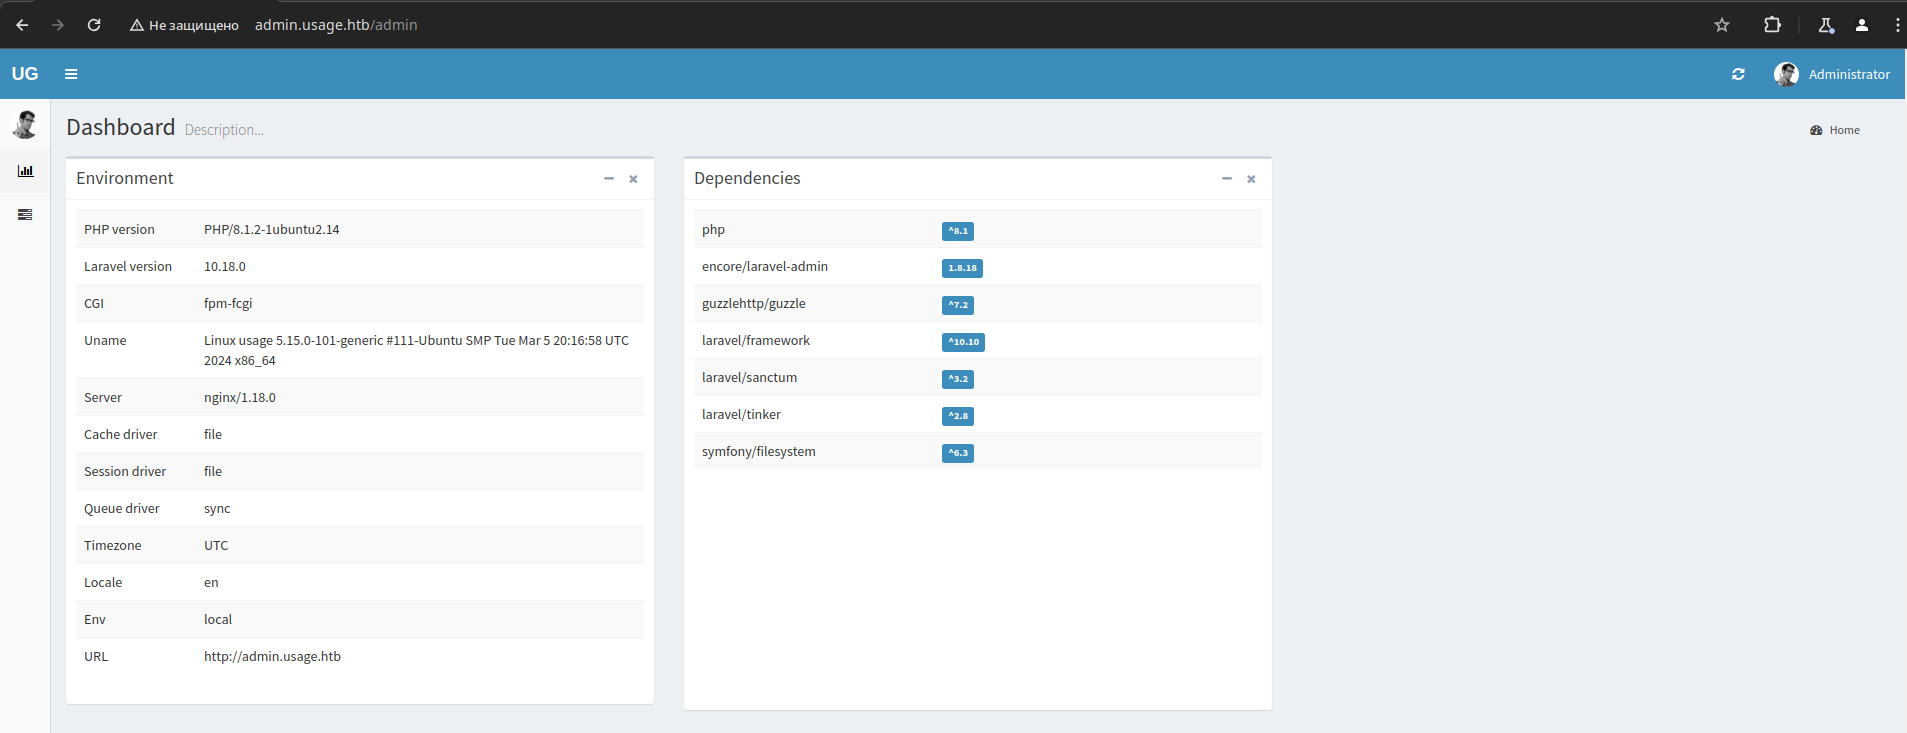1907x733 pixels.
Task: Click the not-secure warning triangle icon
Action: [x=137, y=25]
